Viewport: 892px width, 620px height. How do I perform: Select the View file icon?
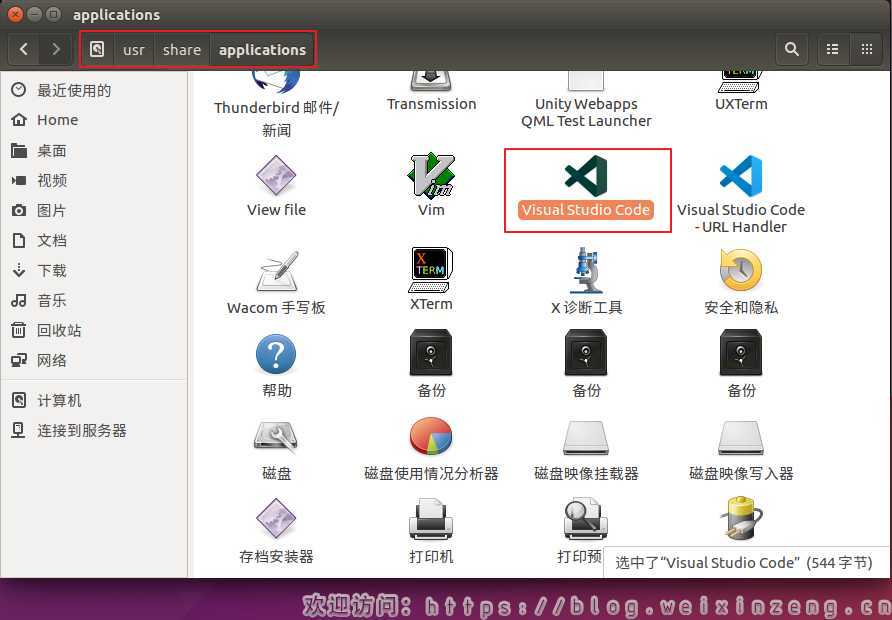click(276, 175)
